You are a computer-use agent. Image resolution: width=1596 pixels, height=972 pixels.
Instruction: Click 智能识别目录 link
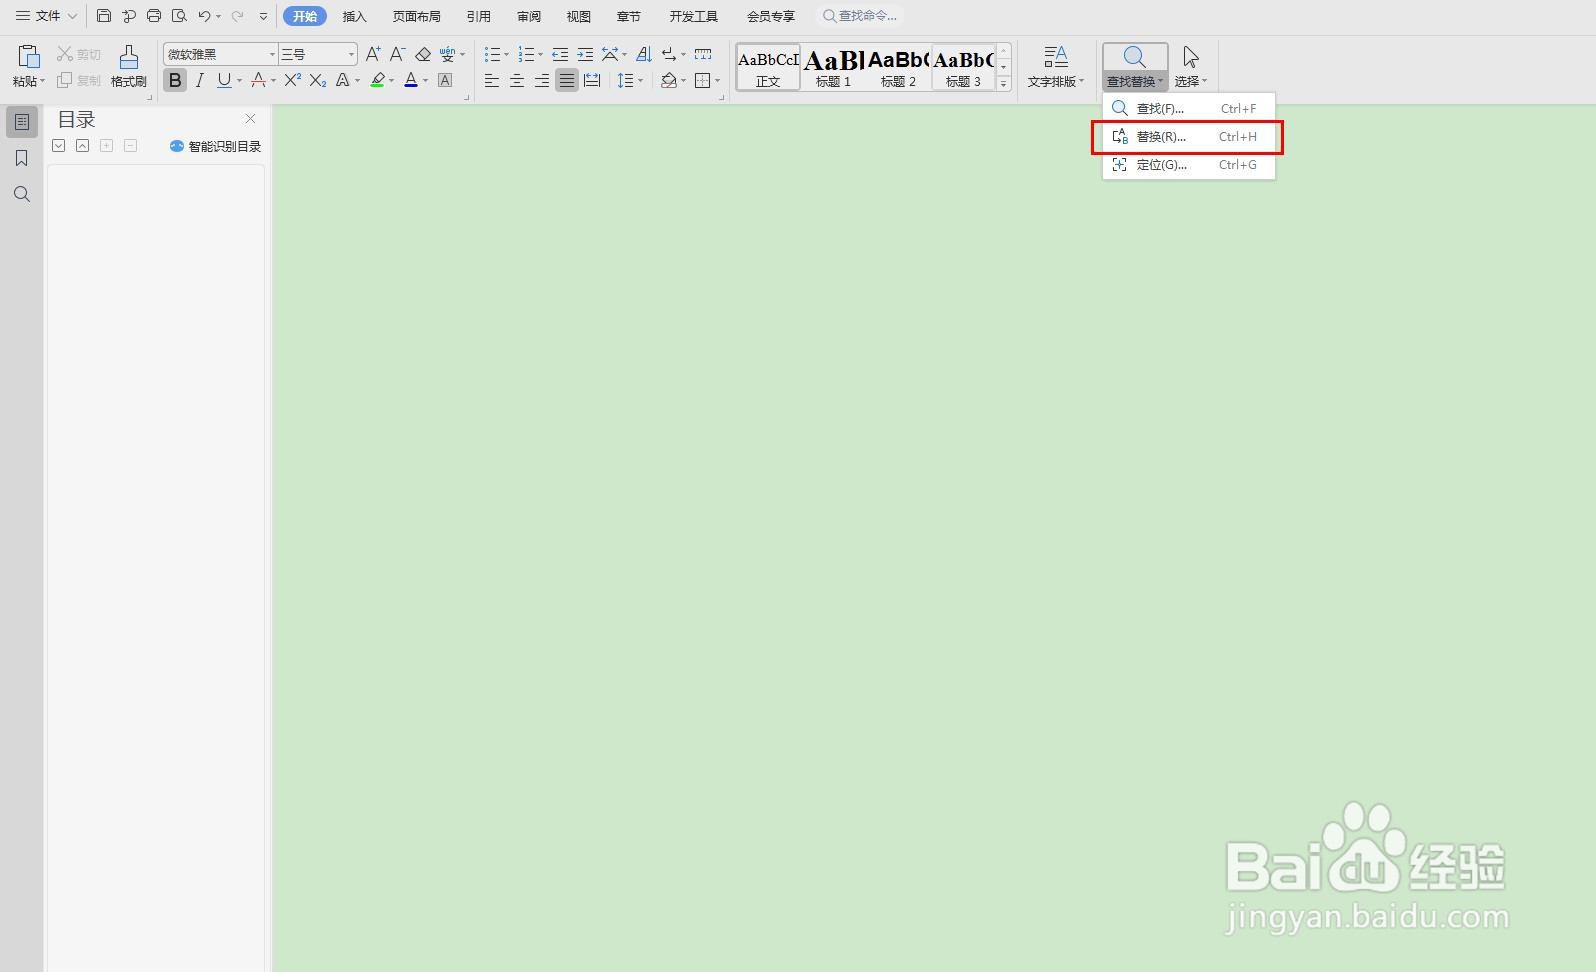pos(216,146)
